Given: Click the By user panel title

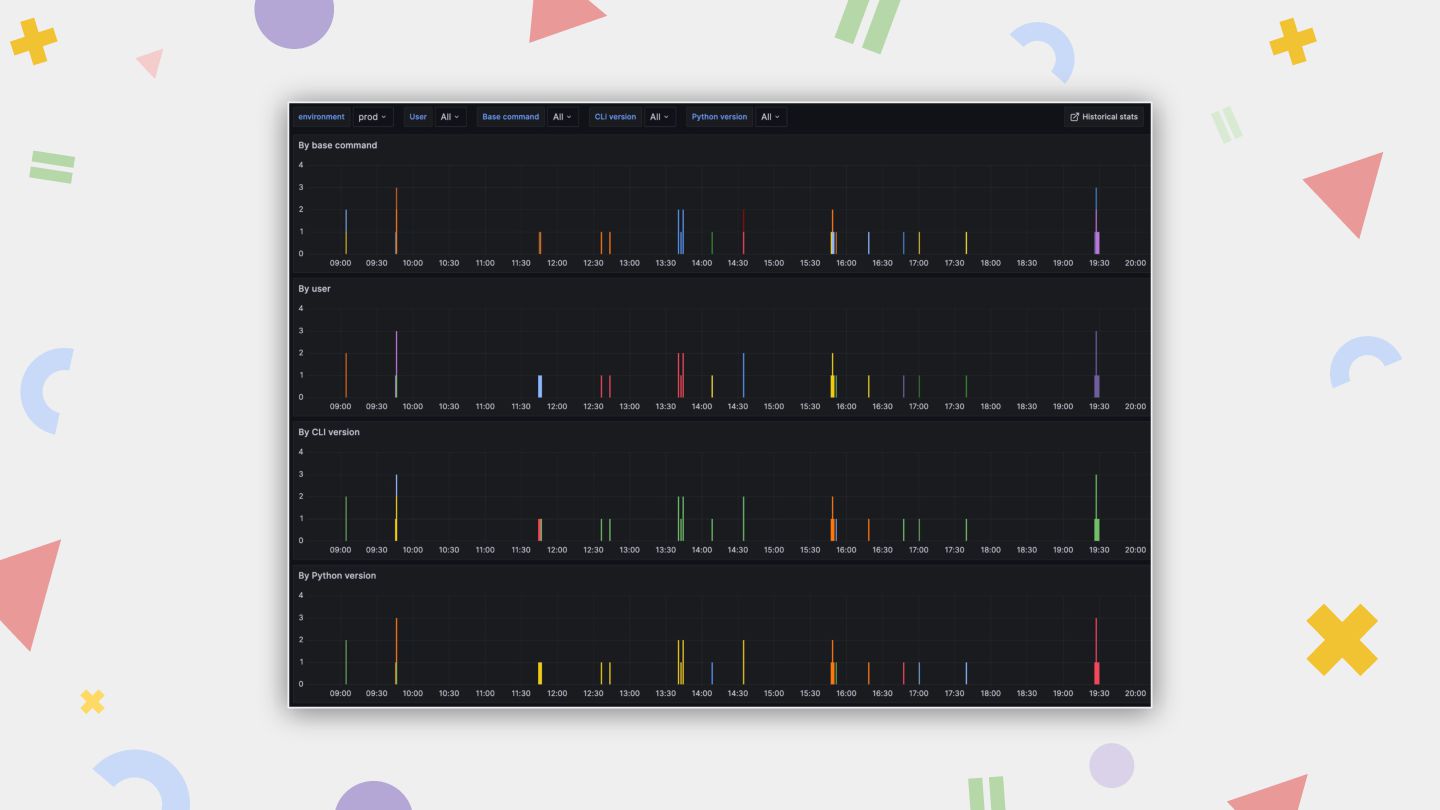Looking at the screenshot, I should (x=315, y=289).
